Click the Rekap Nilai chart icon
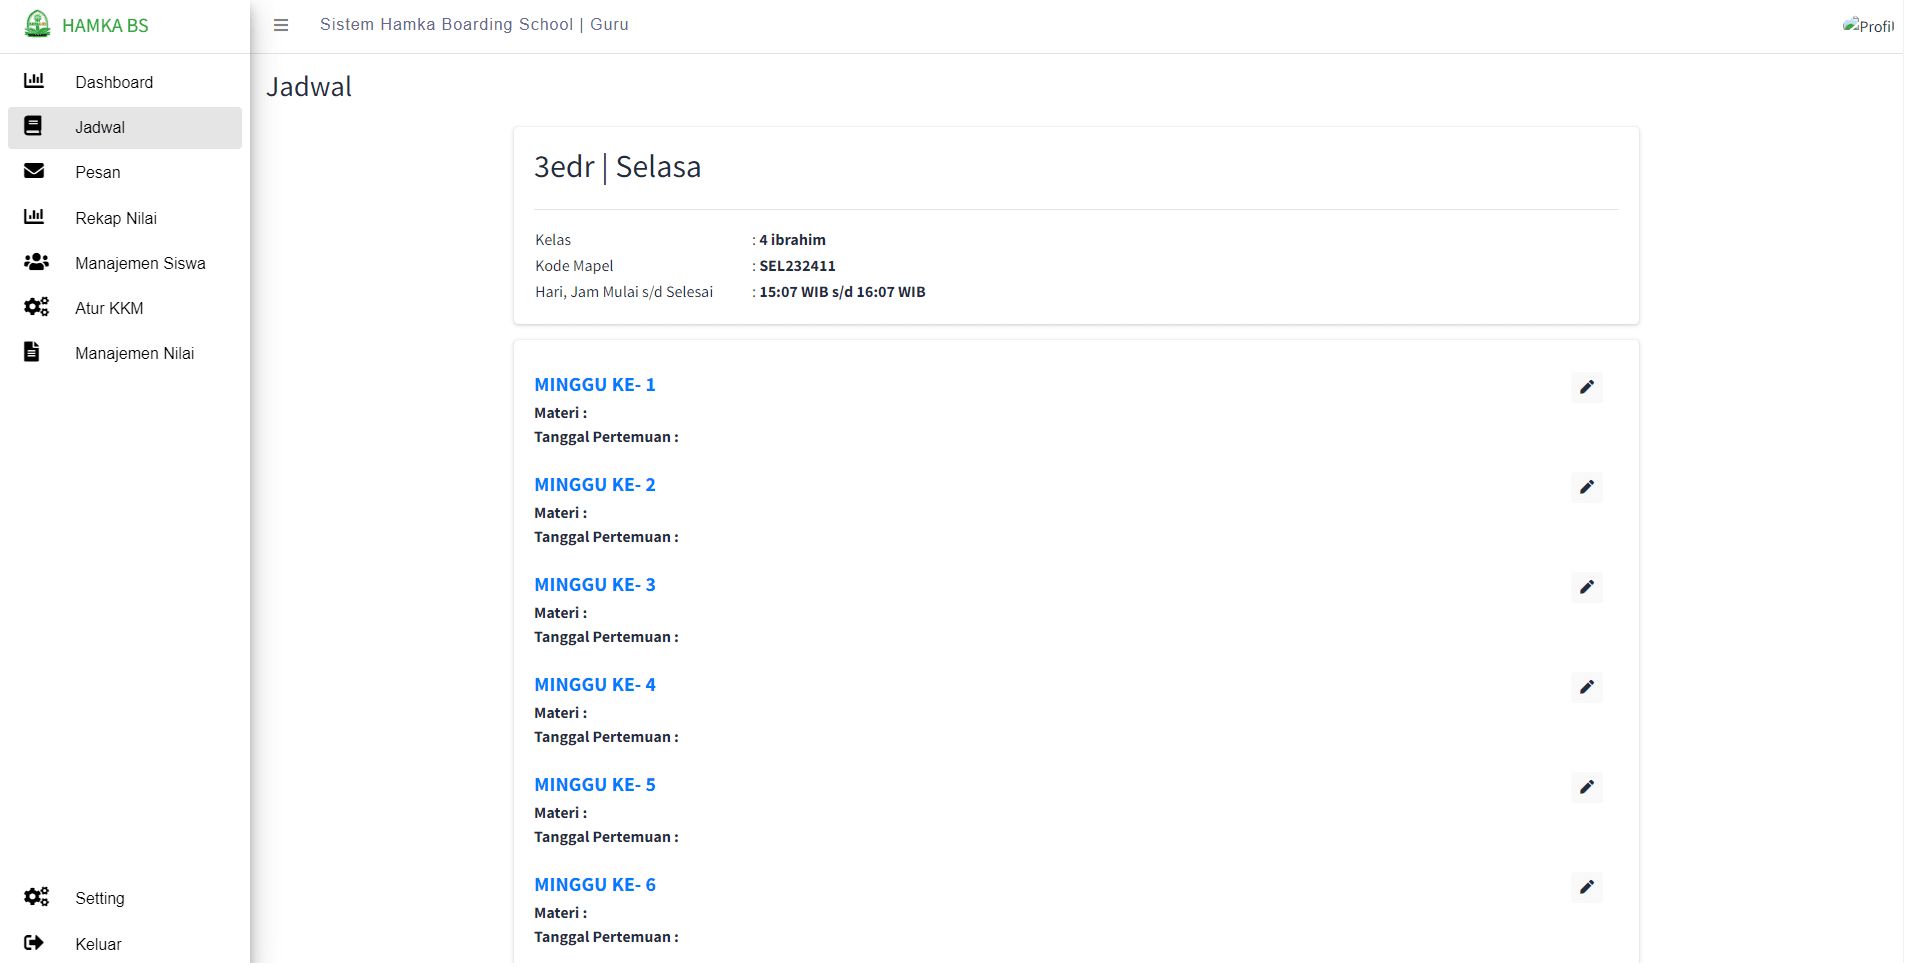The height and width of the screenshot is (973, 1916). click(x=34, y=217)
